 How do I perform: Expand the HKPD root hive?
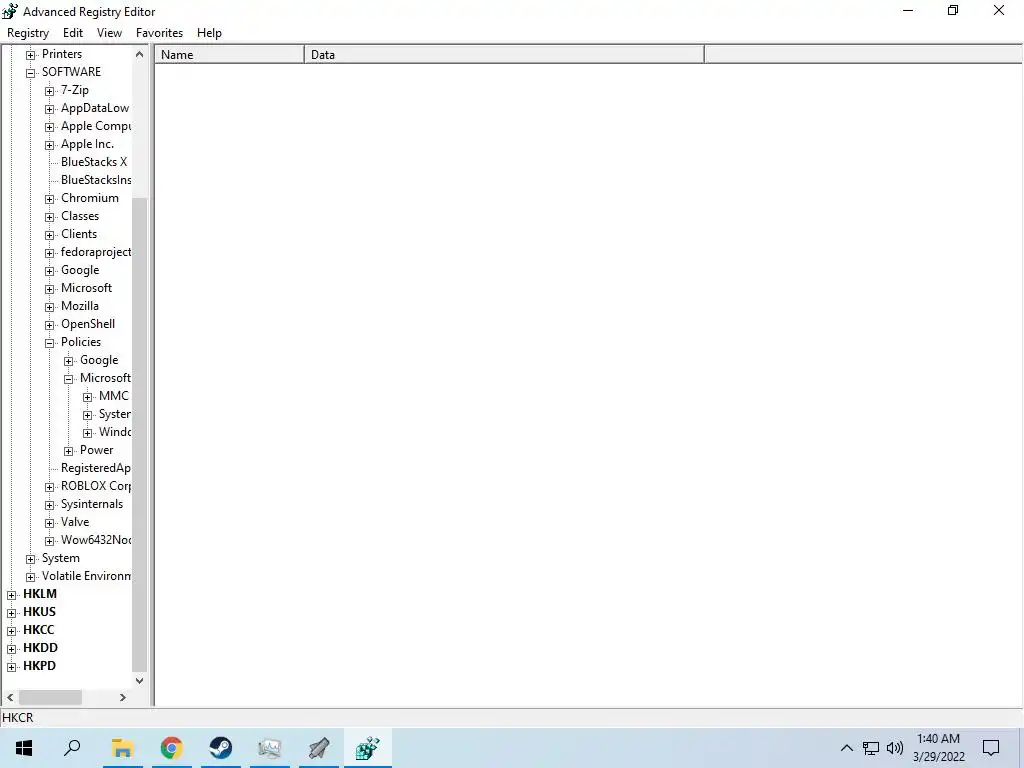tap(11, 667)
